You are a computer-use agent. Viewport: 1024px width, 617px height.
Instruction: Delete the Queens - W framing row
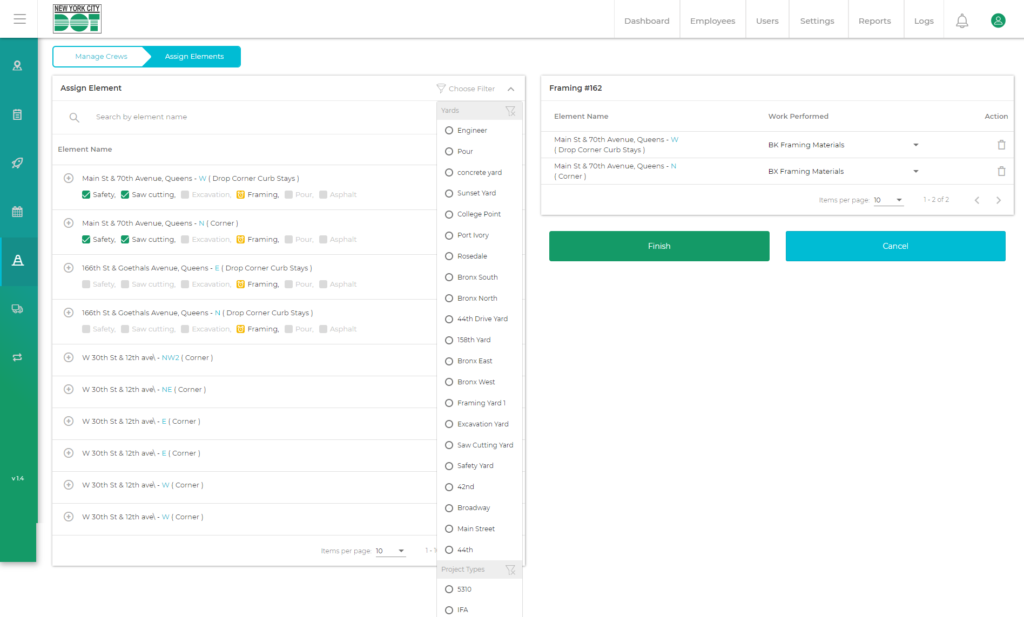pyautogui.click(x=1001, y=145)
